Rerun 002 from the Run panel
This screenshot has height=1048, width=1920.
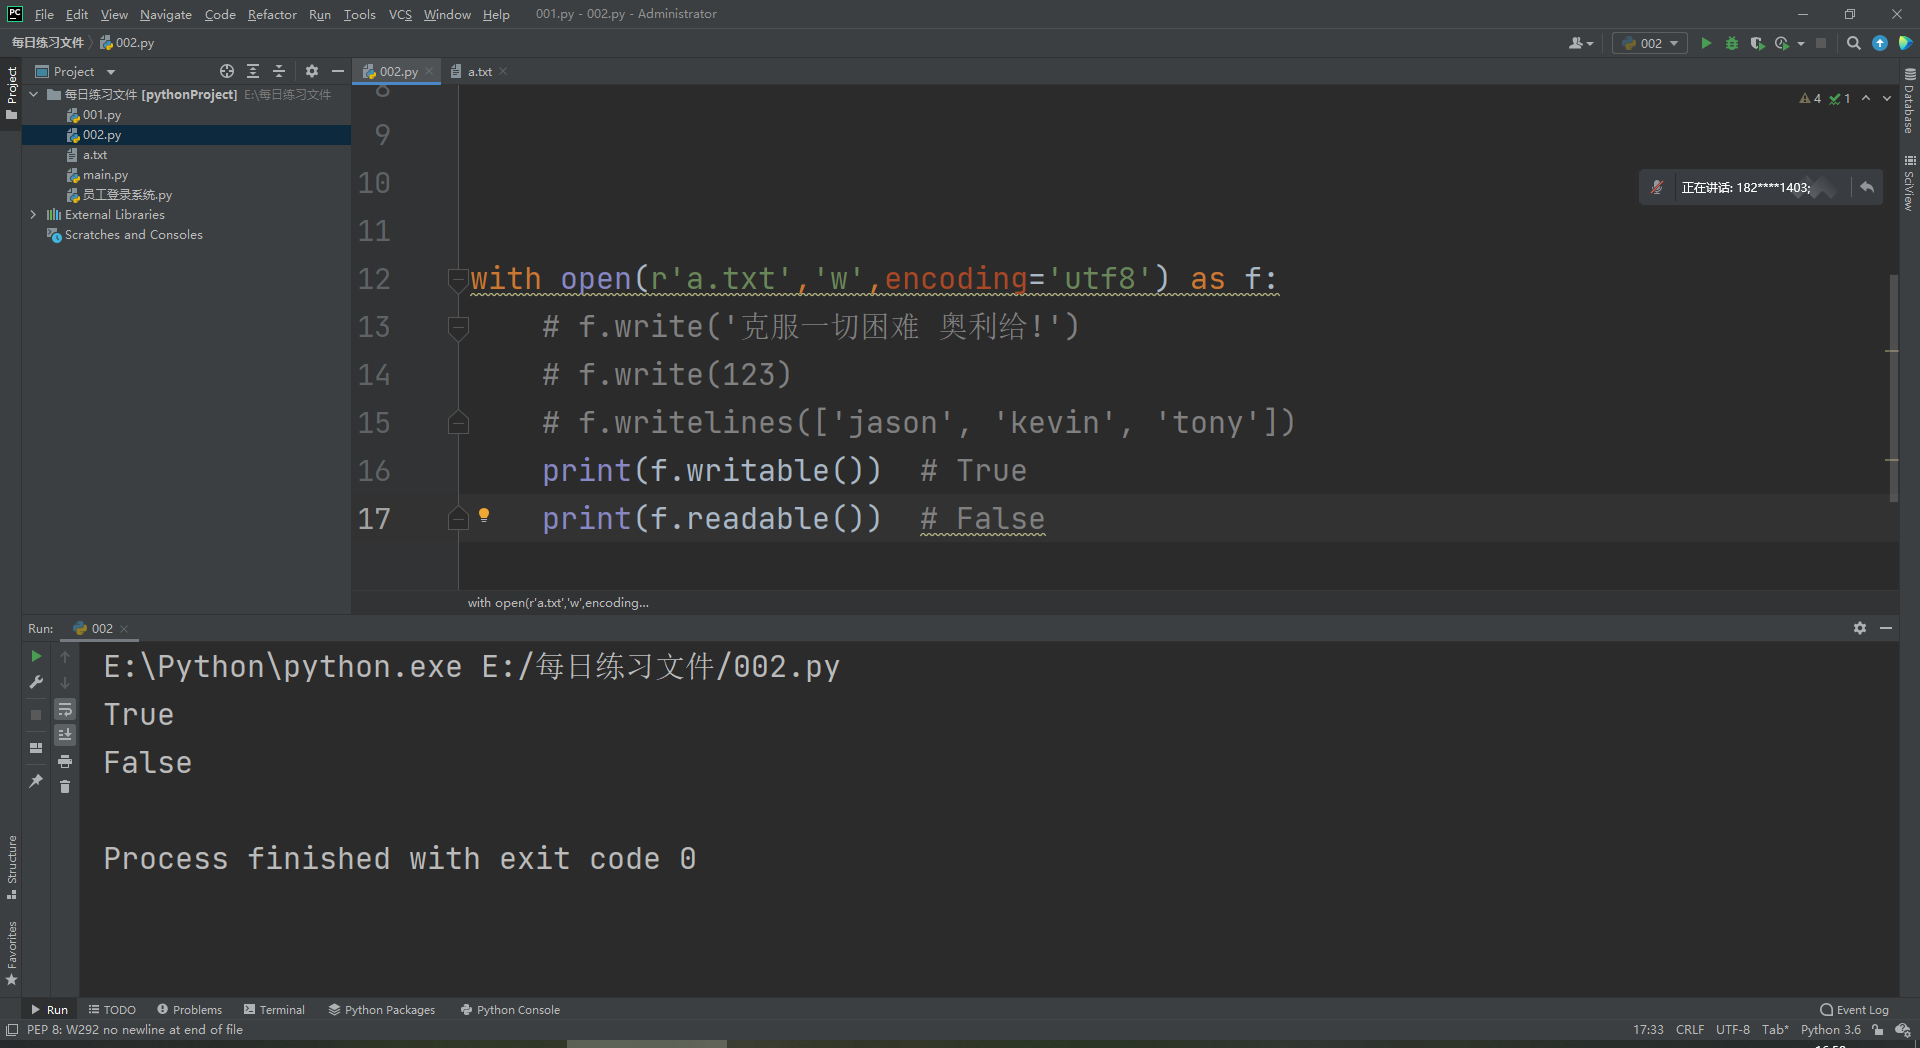[36, 656]
